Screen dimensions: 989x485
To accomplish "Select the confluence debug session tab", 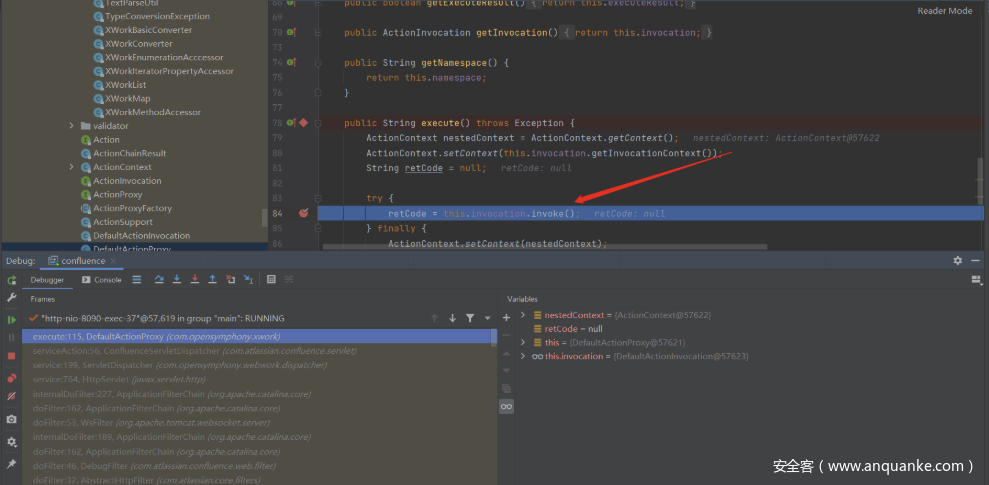I will 82,261.
